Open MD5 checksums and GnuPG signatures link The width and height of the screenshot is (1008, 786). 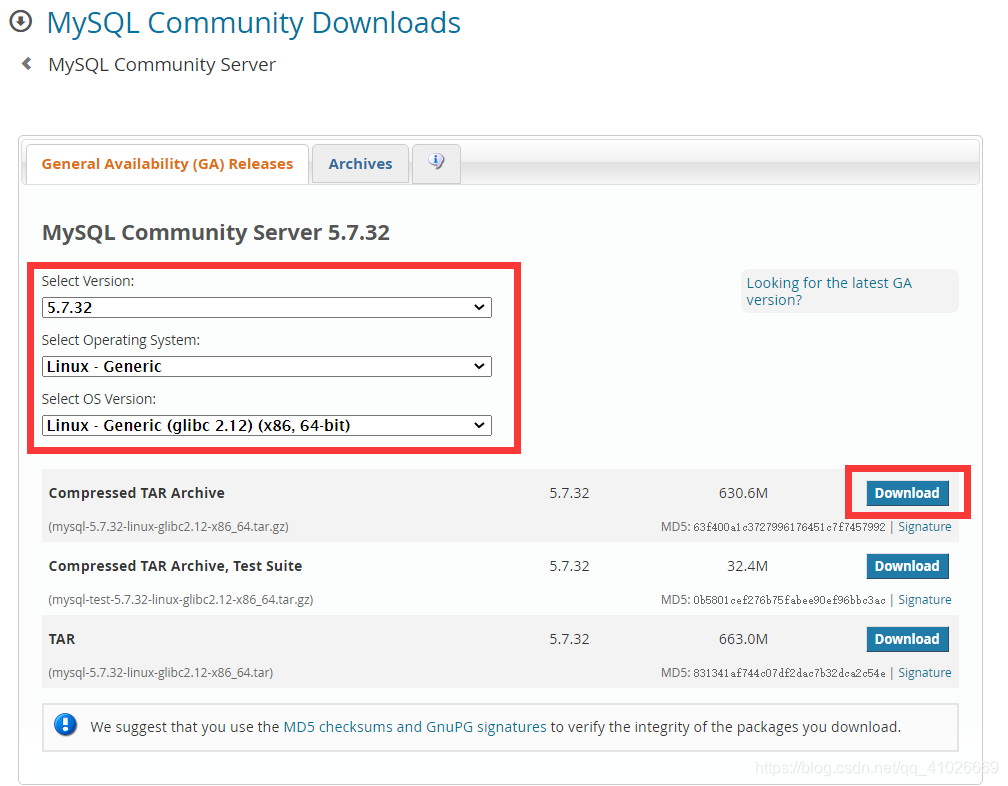click(415, 727)
